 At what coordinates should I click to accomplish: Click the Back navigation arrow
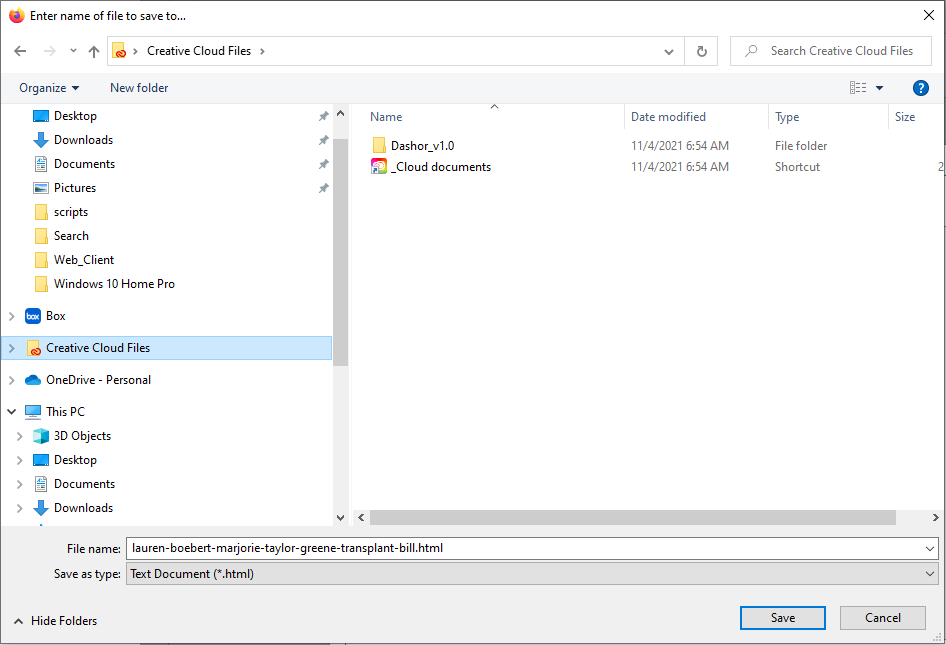[x=21, y=51]
